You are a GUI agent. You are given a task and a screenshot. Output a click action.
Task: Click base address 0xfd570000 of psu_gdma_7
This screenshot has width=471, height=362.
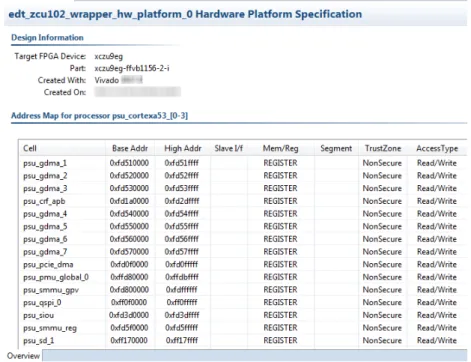pyautogui.click(x=129, y=252)
